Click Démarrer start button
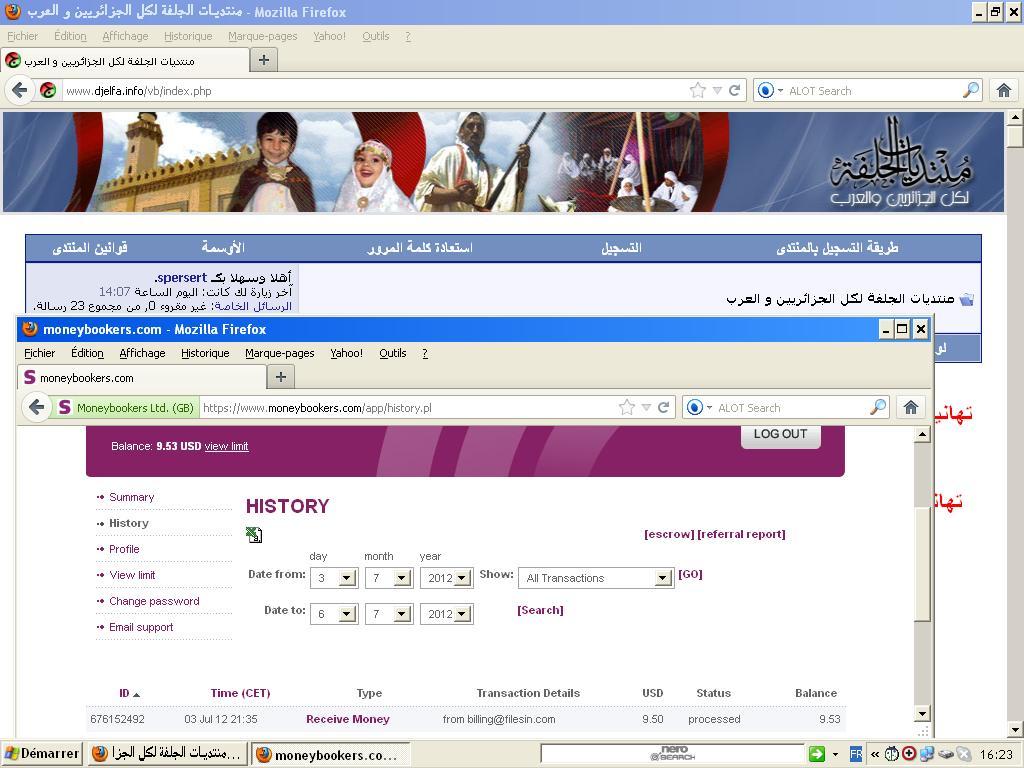Image resolution: width=1024 pixels, height=768 pixels. [41, 754]
